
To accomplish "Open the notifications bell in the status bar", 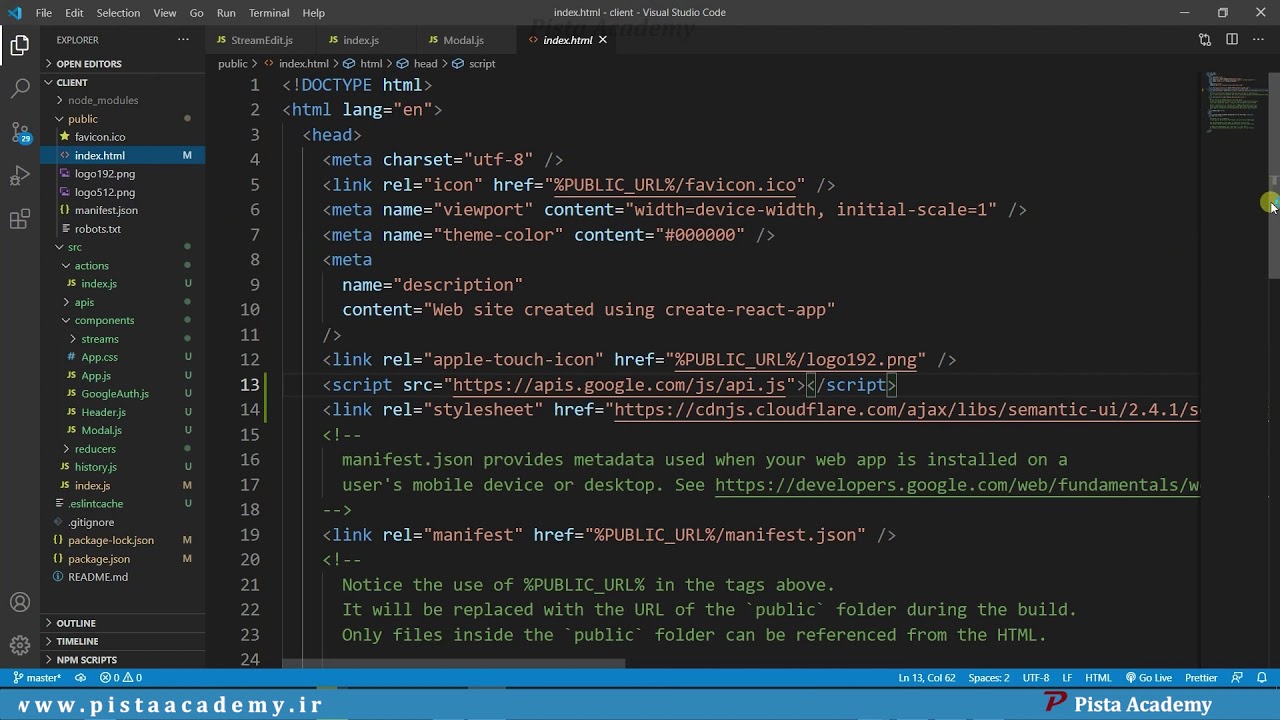I will 1262,678.
